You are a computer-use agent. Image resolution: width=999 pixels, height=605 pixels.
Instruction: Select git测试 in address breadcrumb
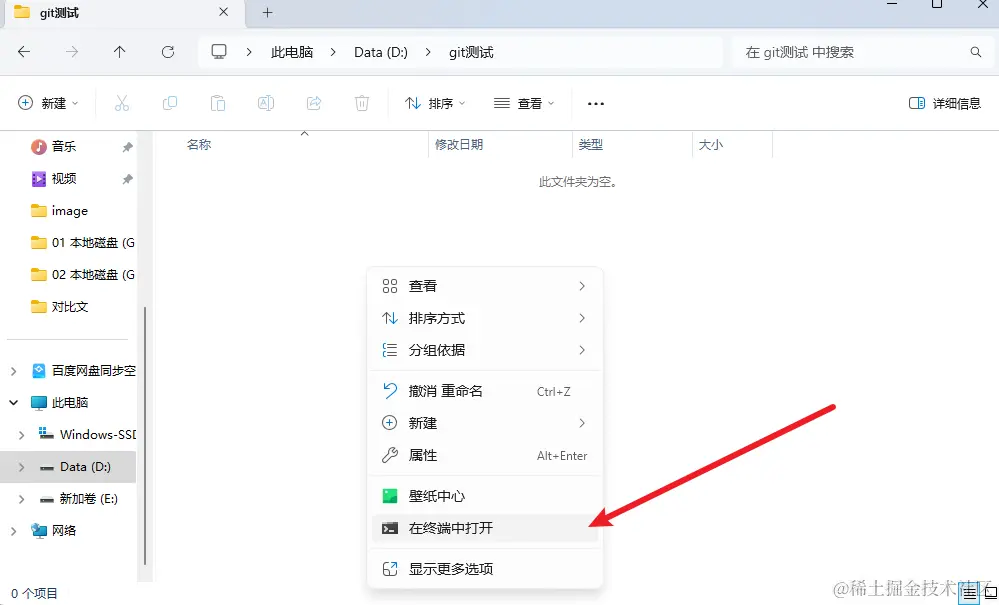[471, 52]
